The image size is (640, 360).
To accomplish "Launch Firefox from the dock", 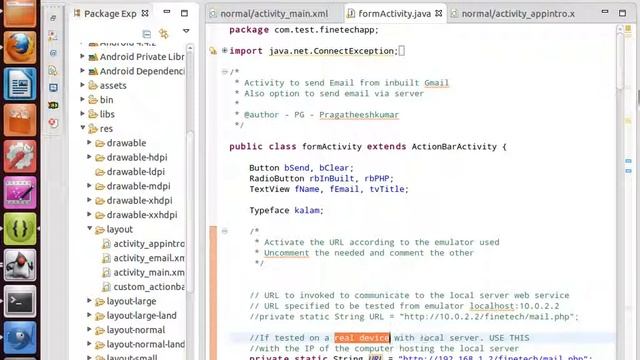I will pyautogui.click(x=20, y=48).
